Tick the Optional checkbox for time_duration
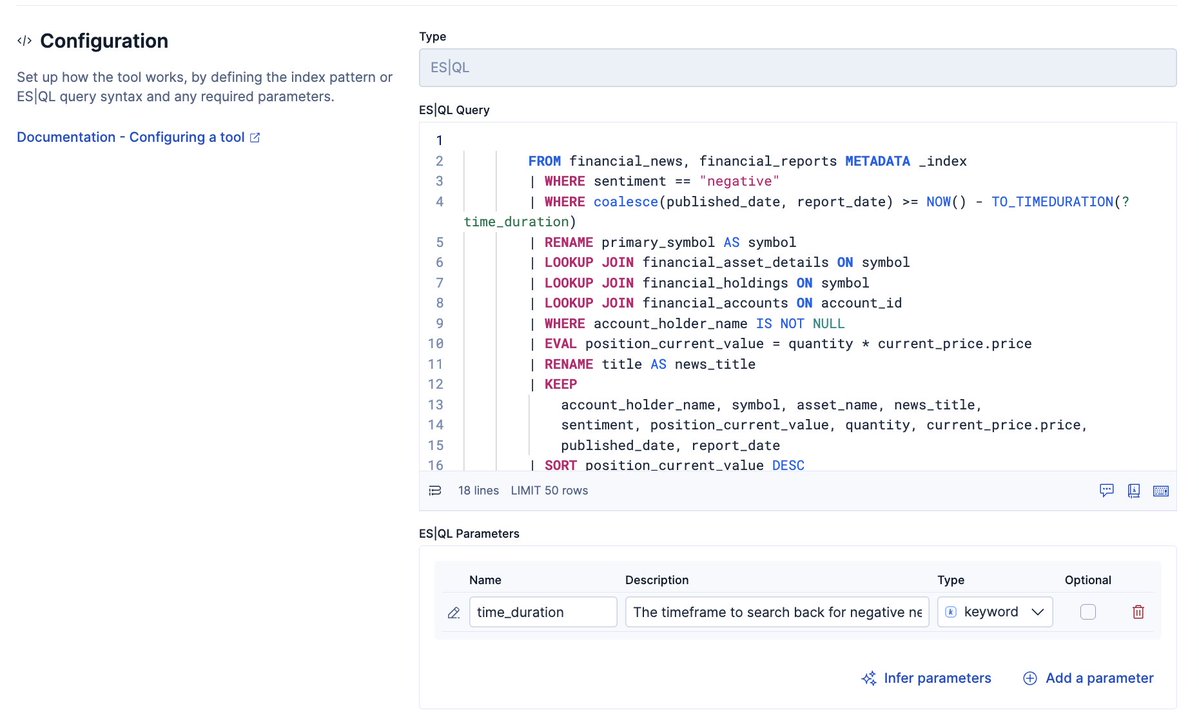1199x726 pixels. tap(1087, 612)
